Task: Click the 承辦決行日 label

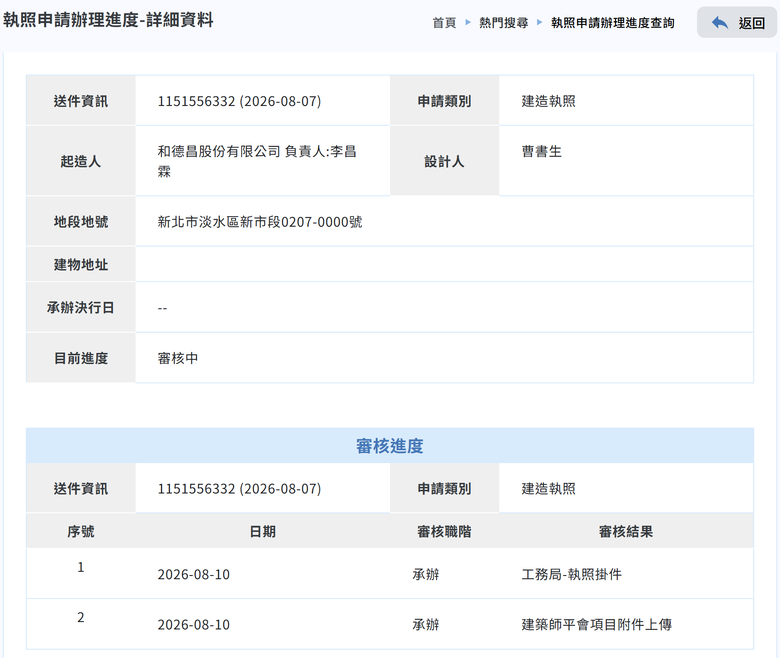Action: coord(81,307)
